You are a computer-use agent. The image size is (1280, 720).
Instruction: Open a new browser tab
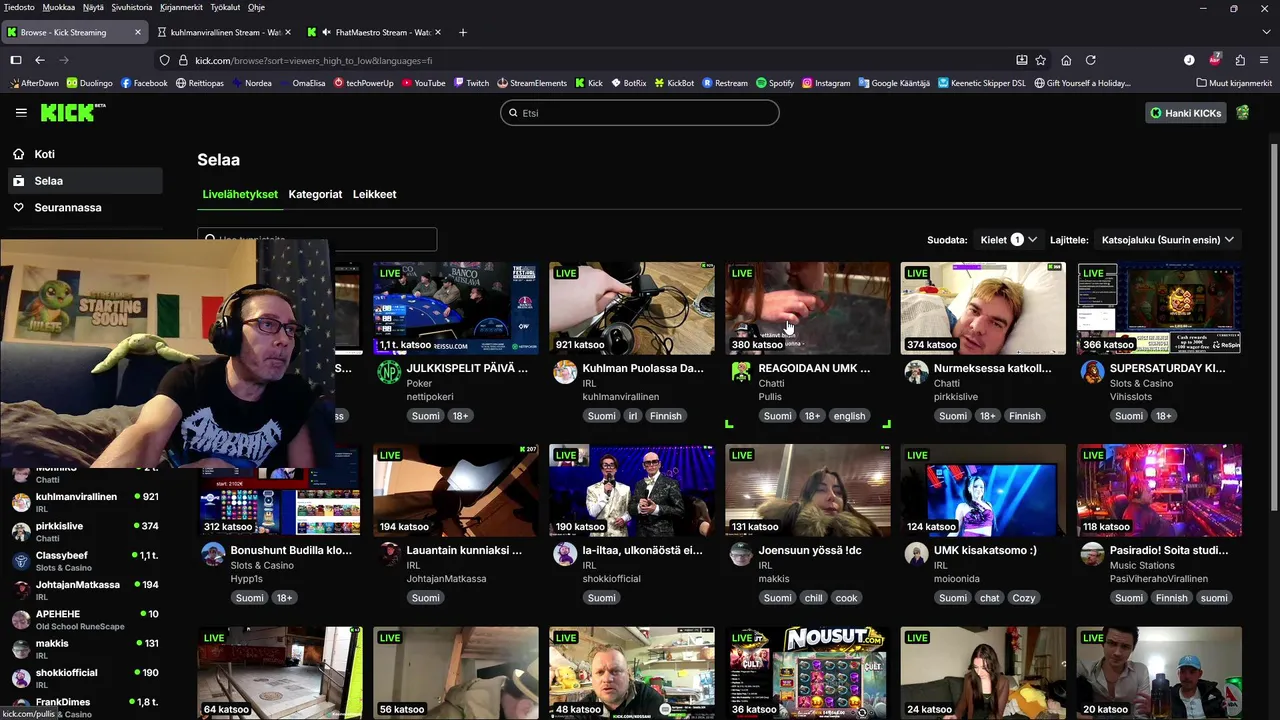click(463, 32)
